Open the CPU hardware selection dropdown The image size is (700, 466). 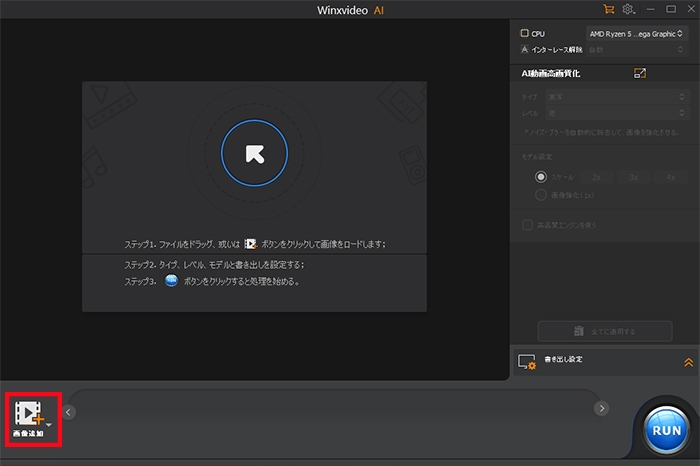636,34
